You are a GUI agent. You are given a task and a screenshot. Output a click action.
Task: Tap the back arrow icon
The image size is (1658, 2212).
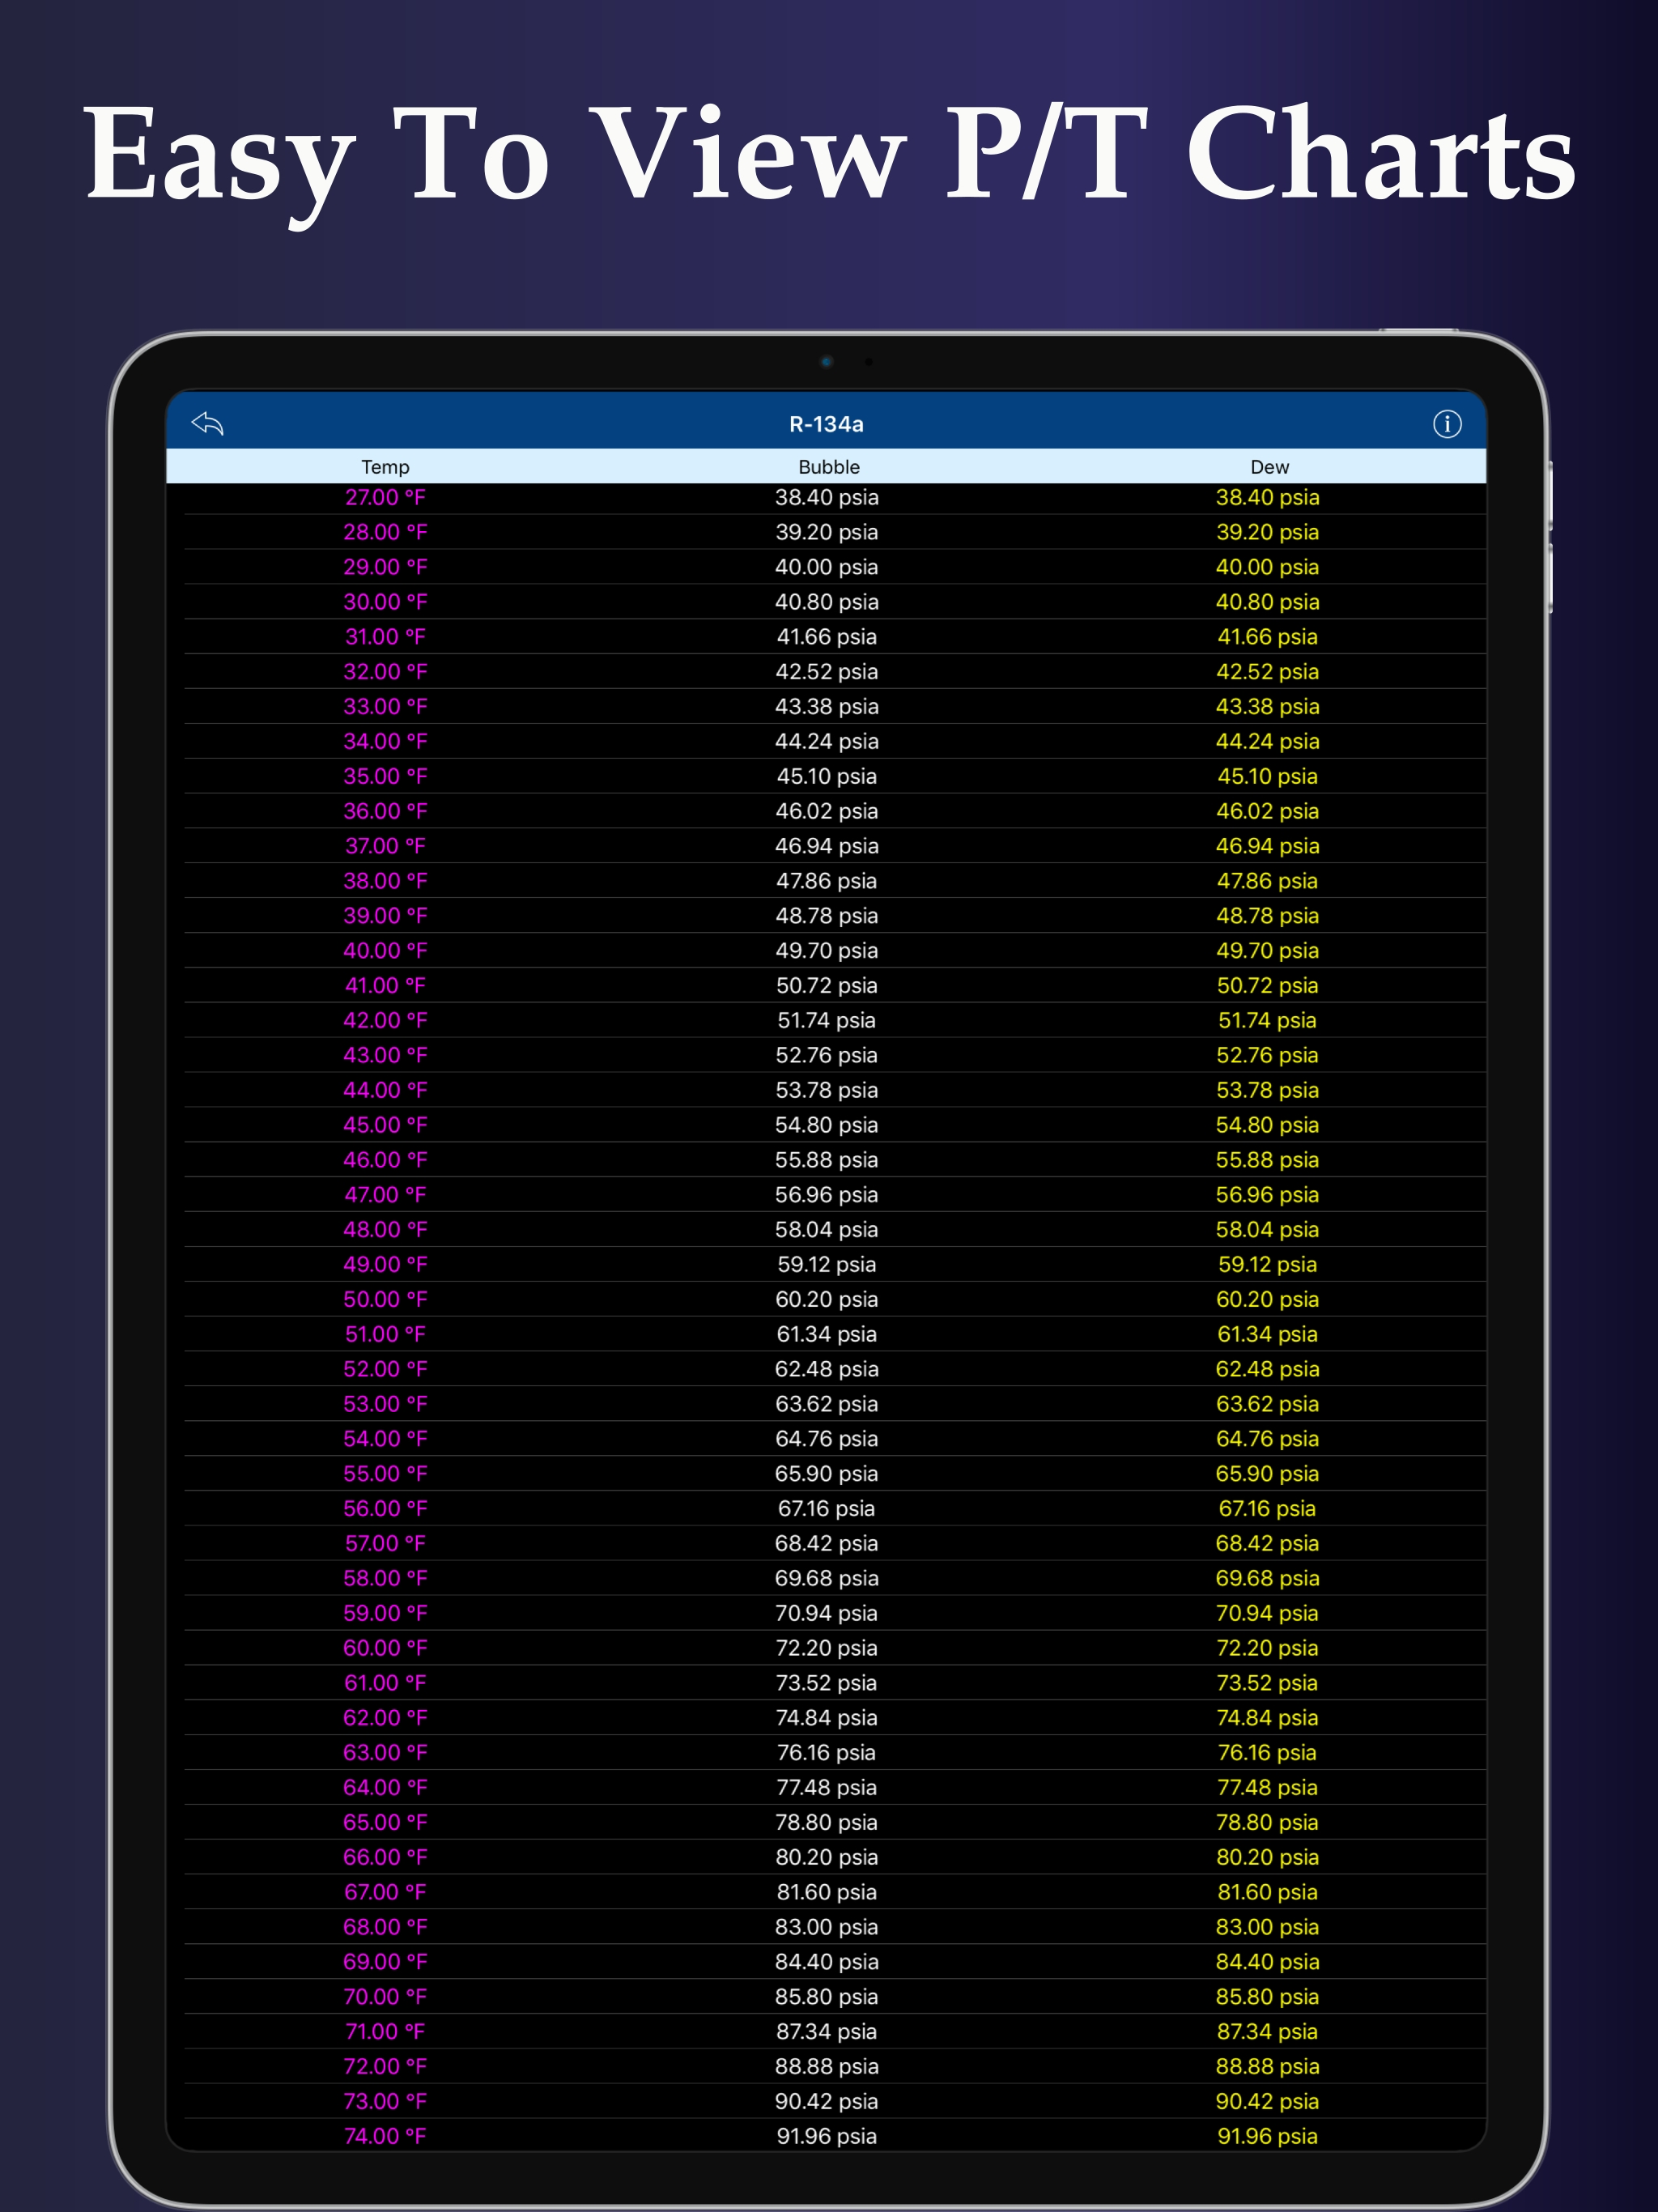pyautogui.click(x=208, y=424)
